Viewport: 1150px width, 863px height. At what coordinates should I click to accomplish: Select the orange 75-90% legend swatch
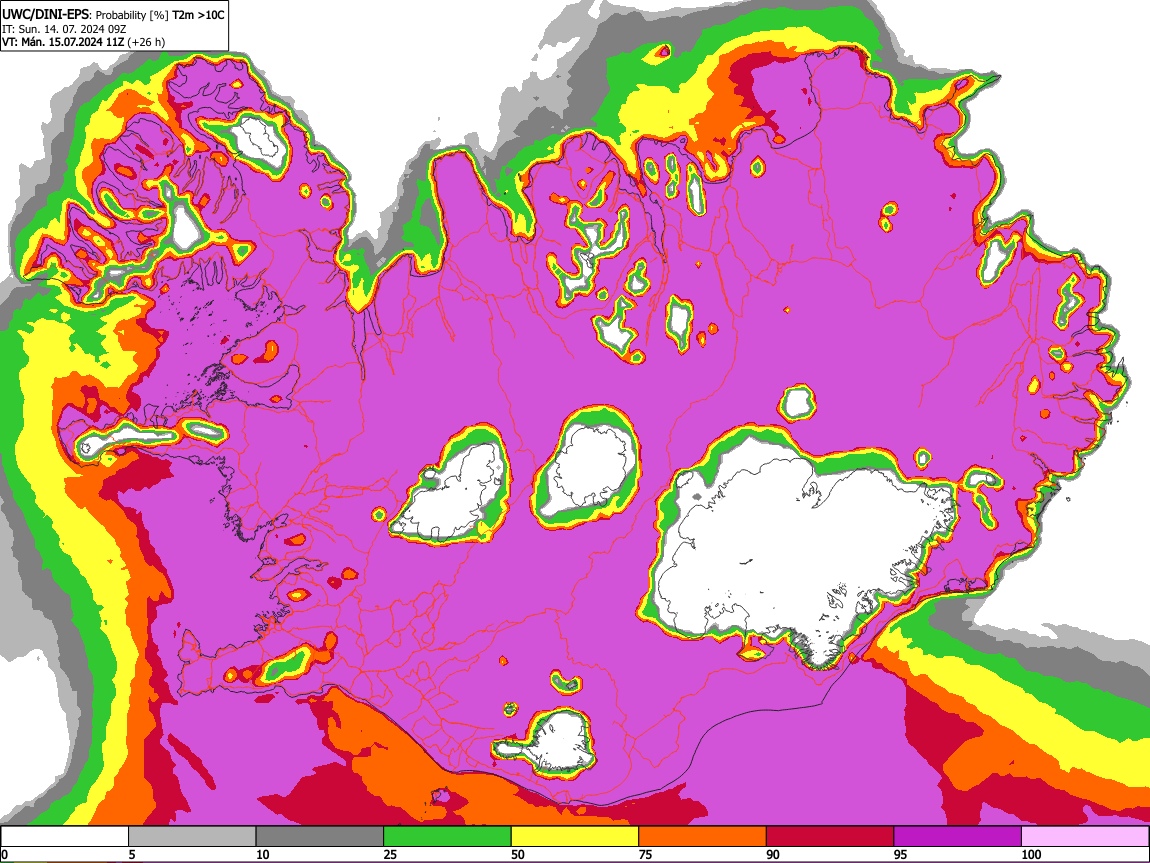[703, 837]
